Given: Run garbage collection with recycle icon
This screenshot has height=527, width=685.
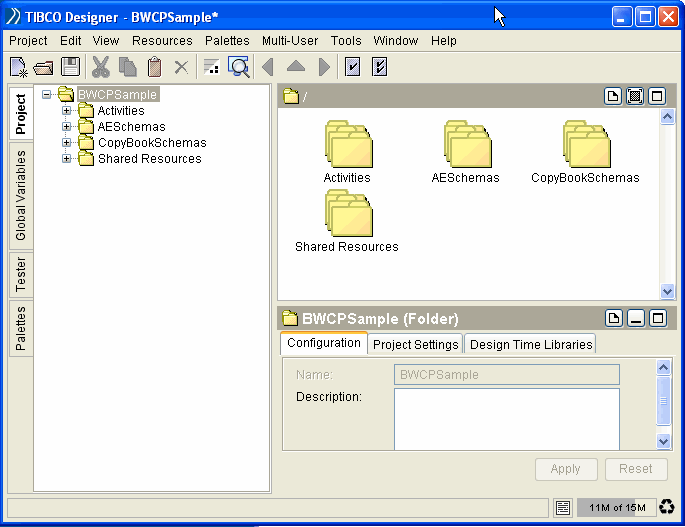Looking at the screenshot, I should pyautogui.click(x=667, y=507).
